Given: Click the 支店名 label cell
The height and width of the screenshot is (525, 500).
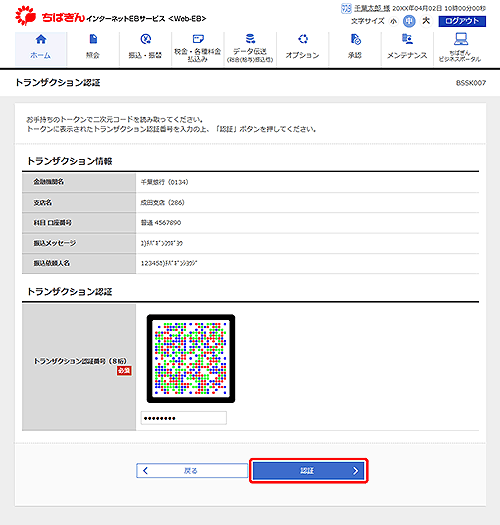Looking at the screenshot, I should point(79,203).
